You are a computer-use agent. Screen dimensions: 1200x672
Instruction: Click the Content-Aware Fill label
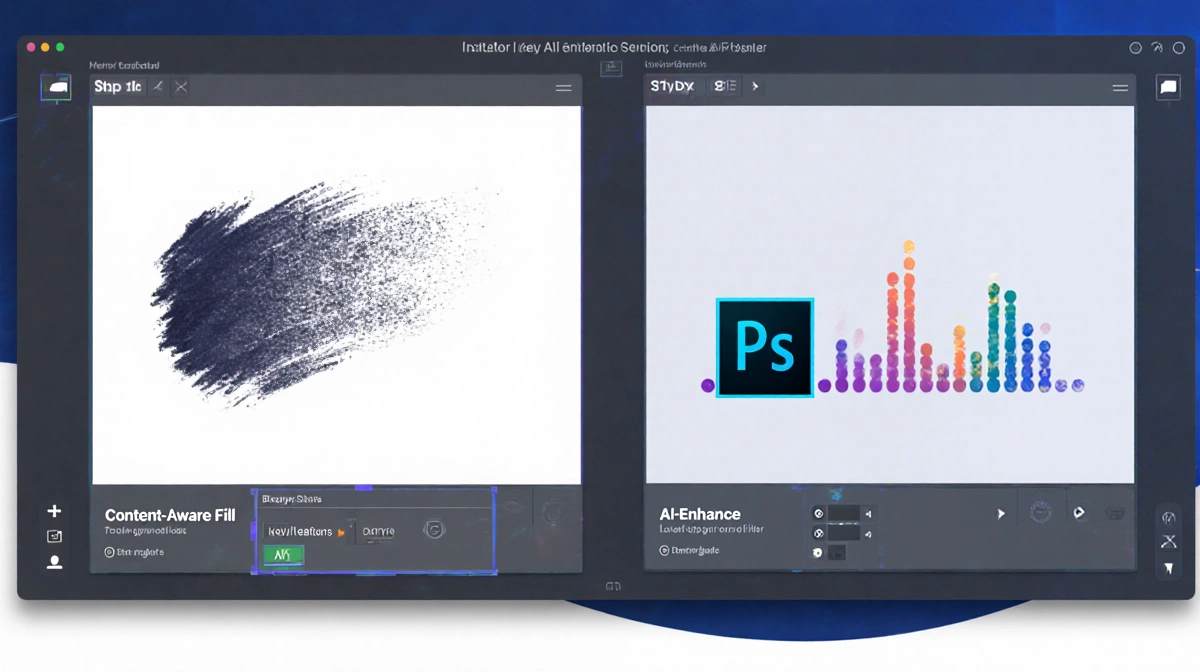coord(170,515)
